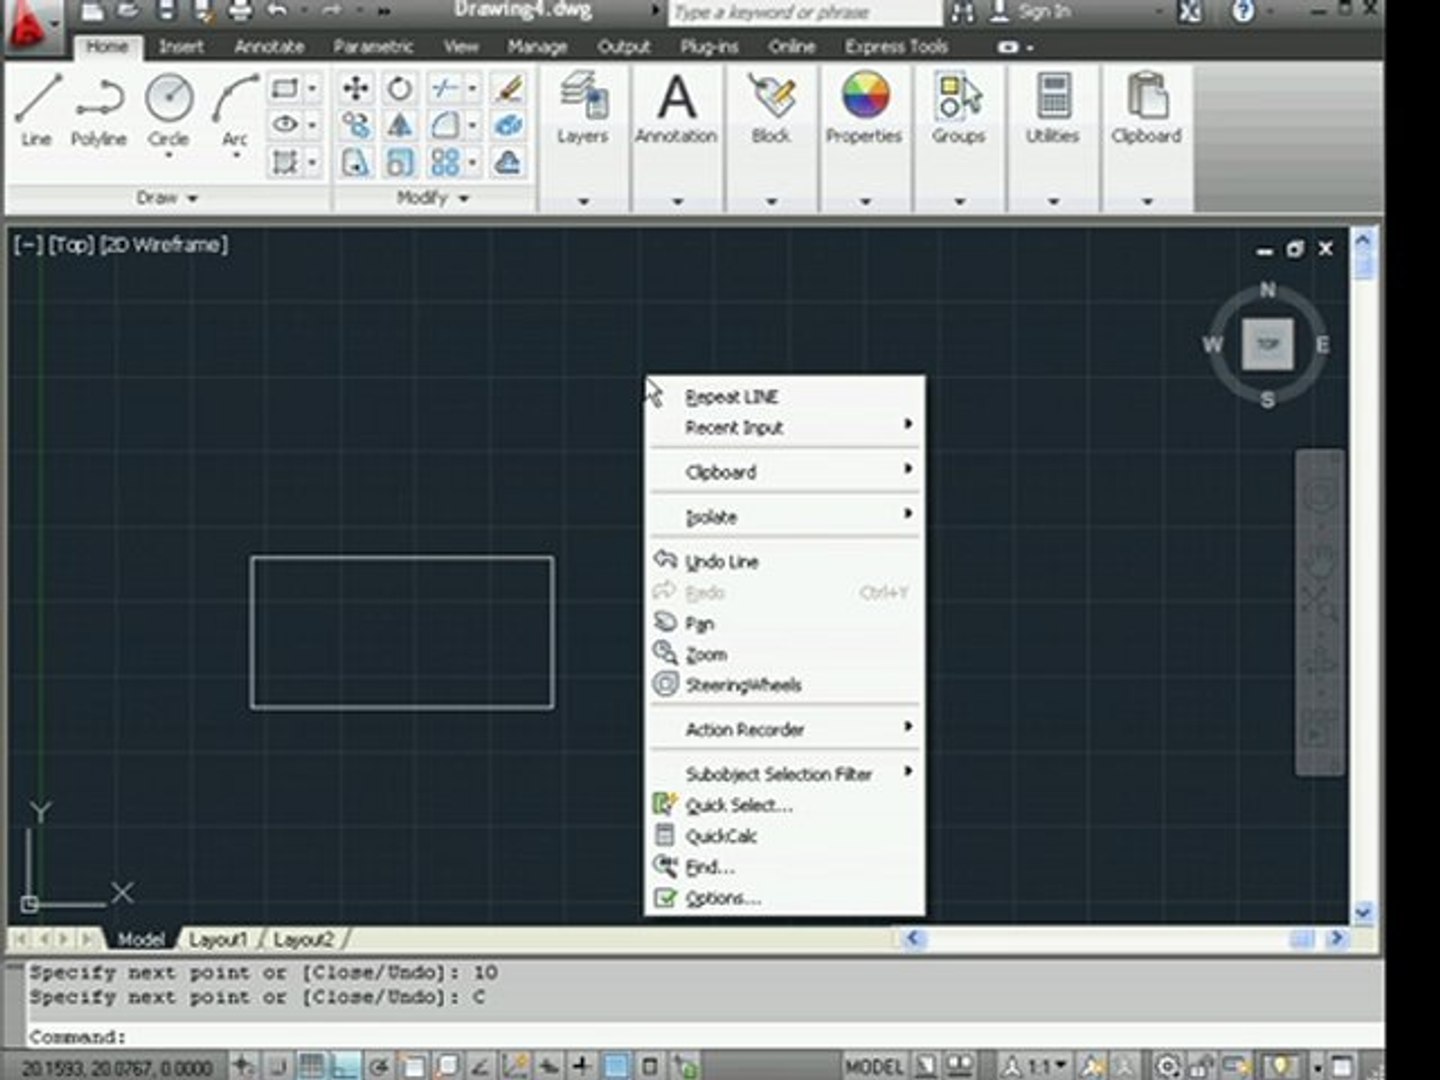The height and width of the screenshot is (1080, 1440).
Task: Toggle Object Snap in status bar
Action: click(413, 1066)
